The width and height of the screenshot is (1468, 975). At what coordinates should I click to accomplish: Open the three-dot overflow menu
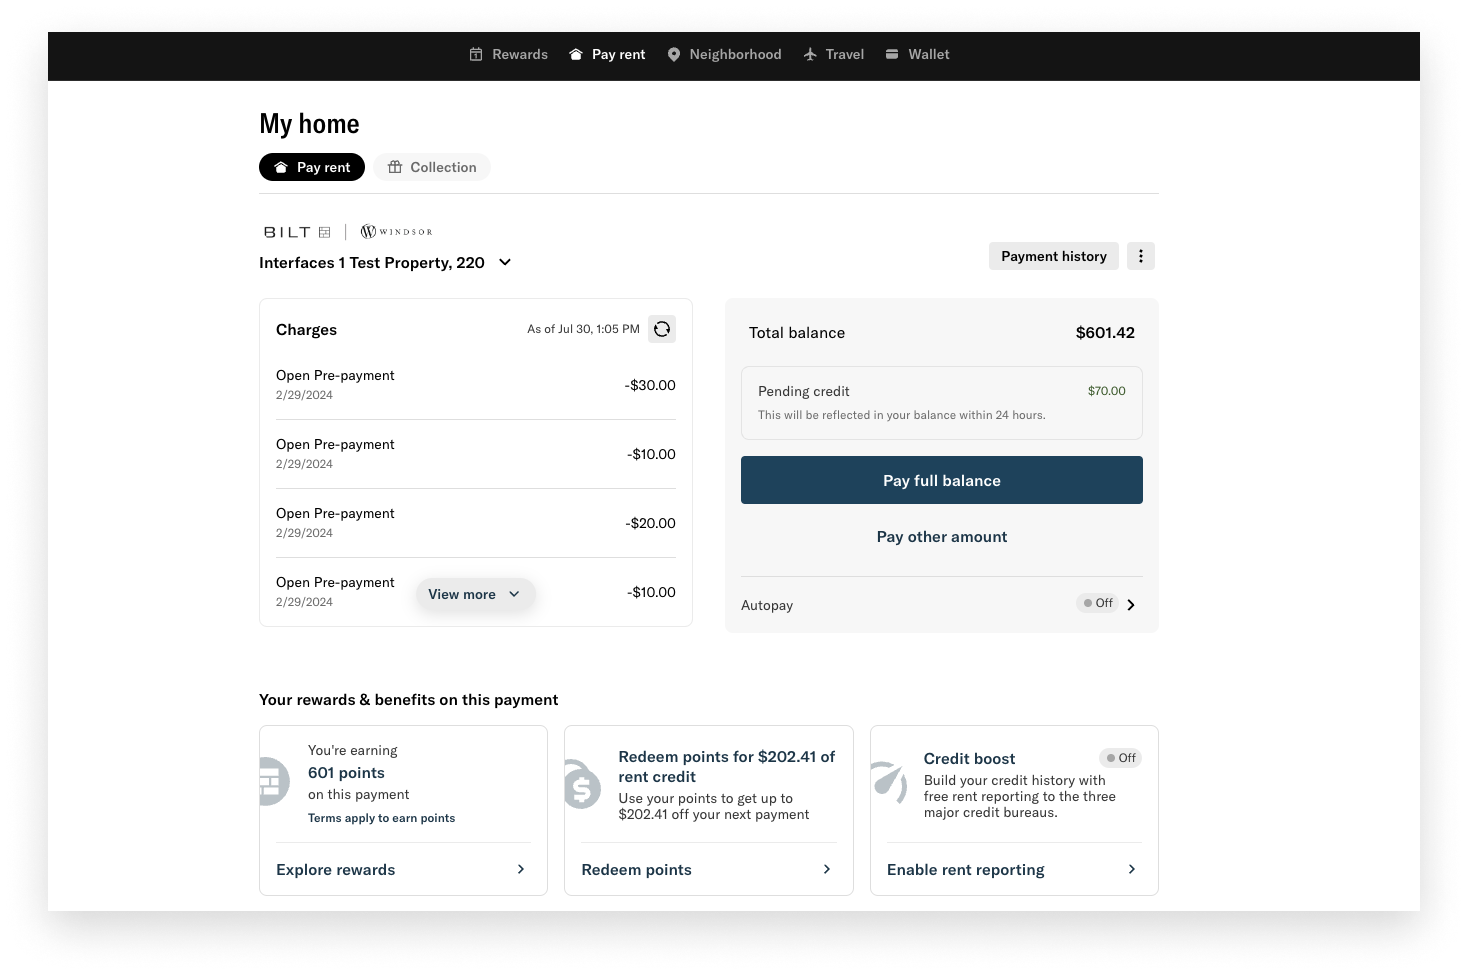1140,256
